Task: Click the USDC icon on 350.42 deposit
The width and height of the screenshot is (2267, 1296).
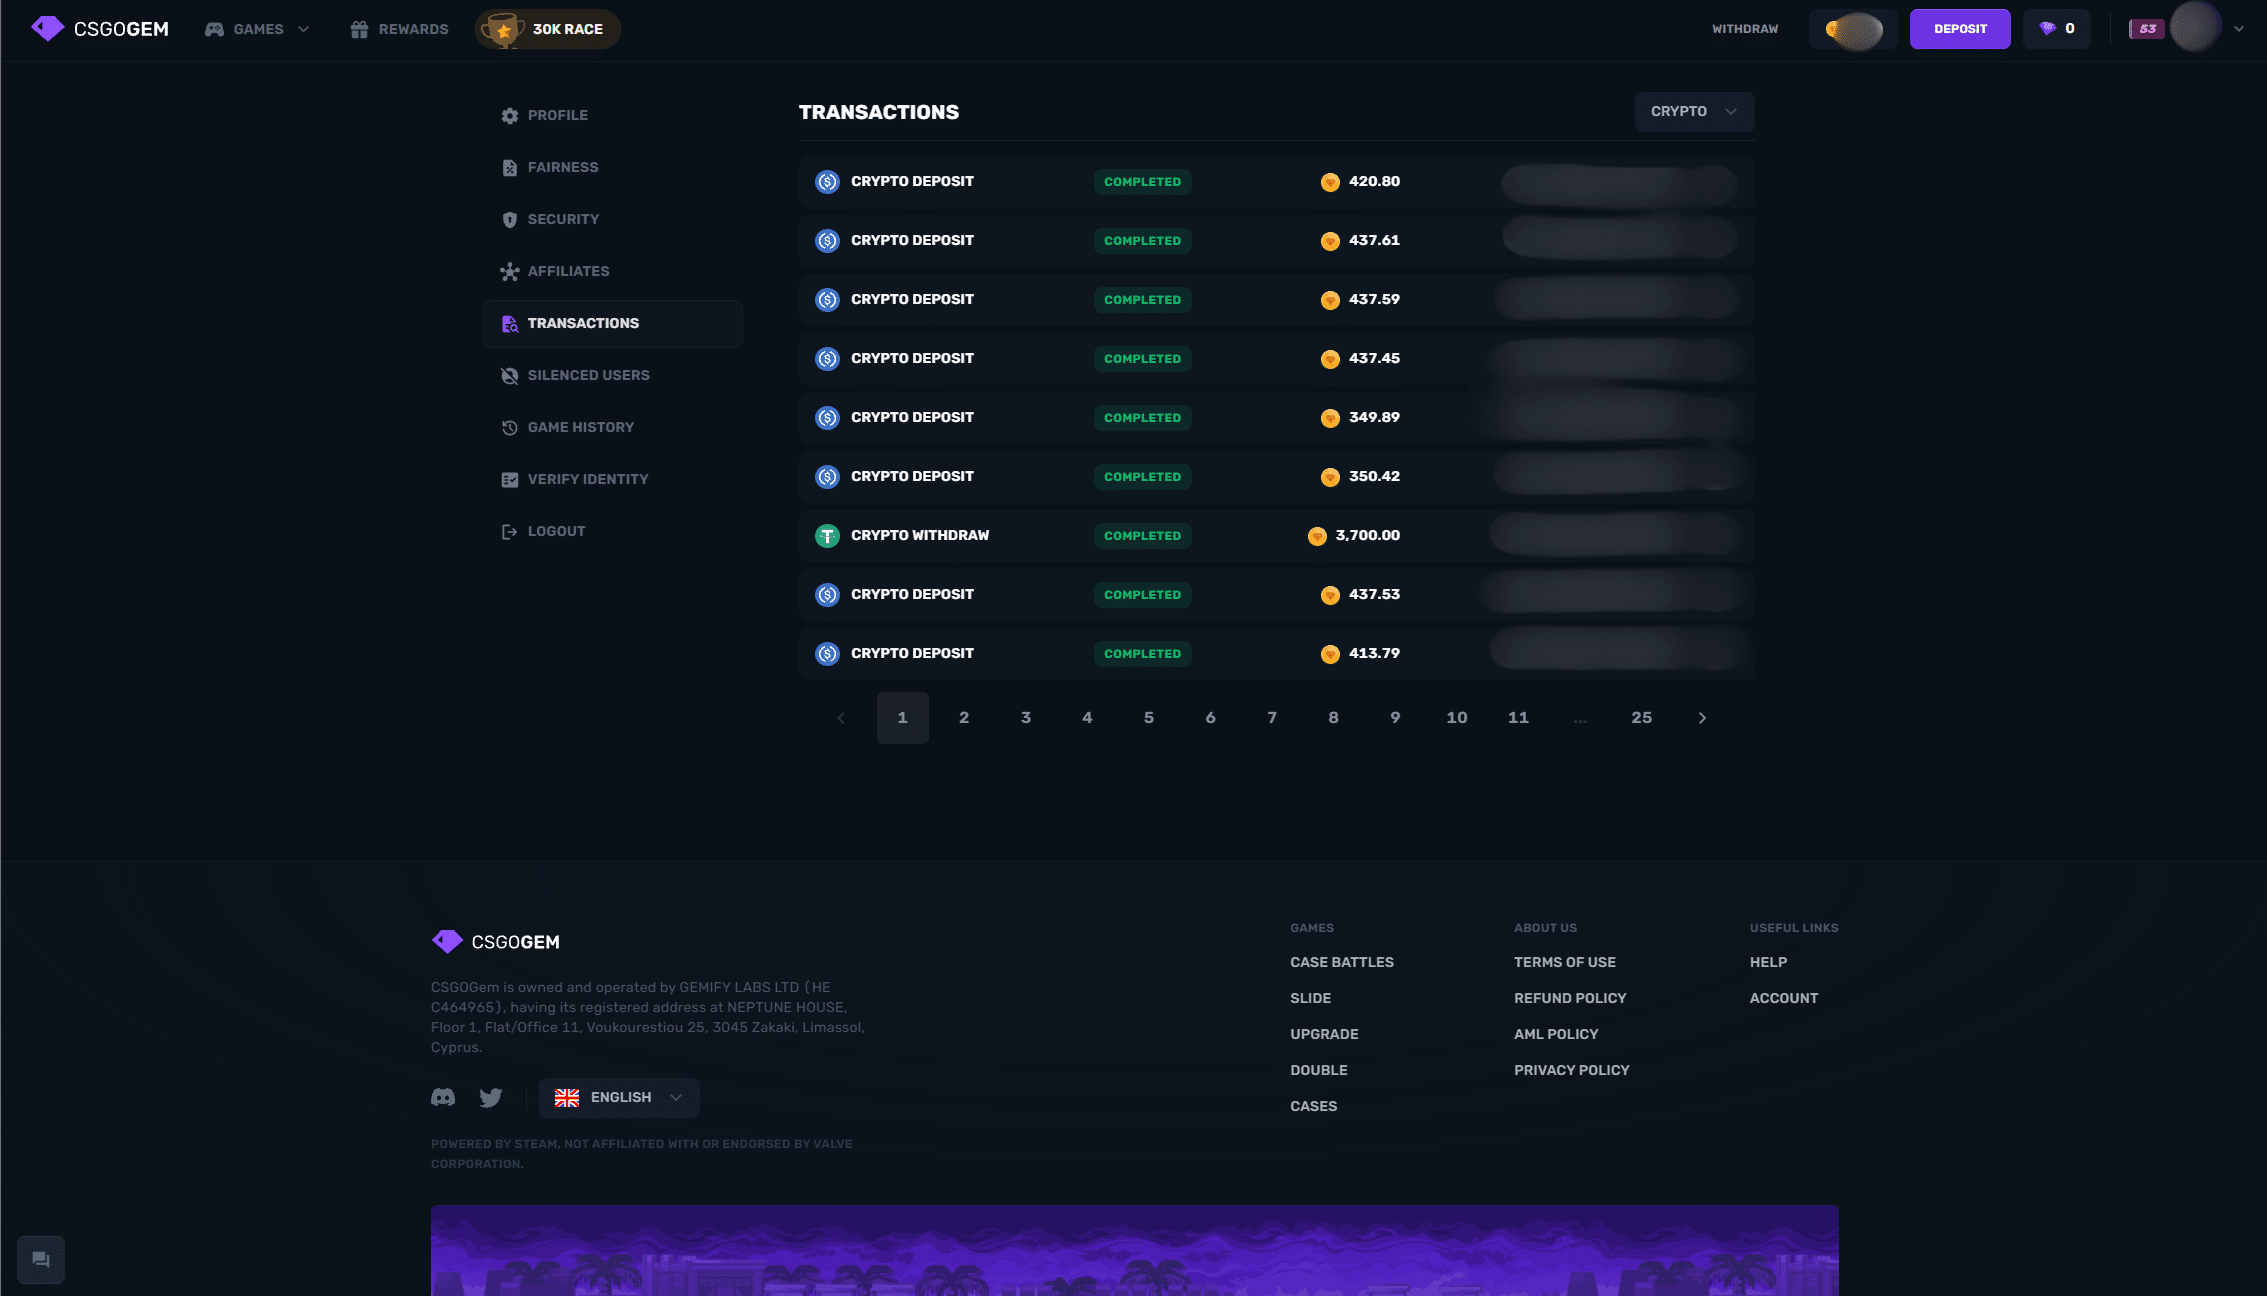Action: [x=827, y=477]
